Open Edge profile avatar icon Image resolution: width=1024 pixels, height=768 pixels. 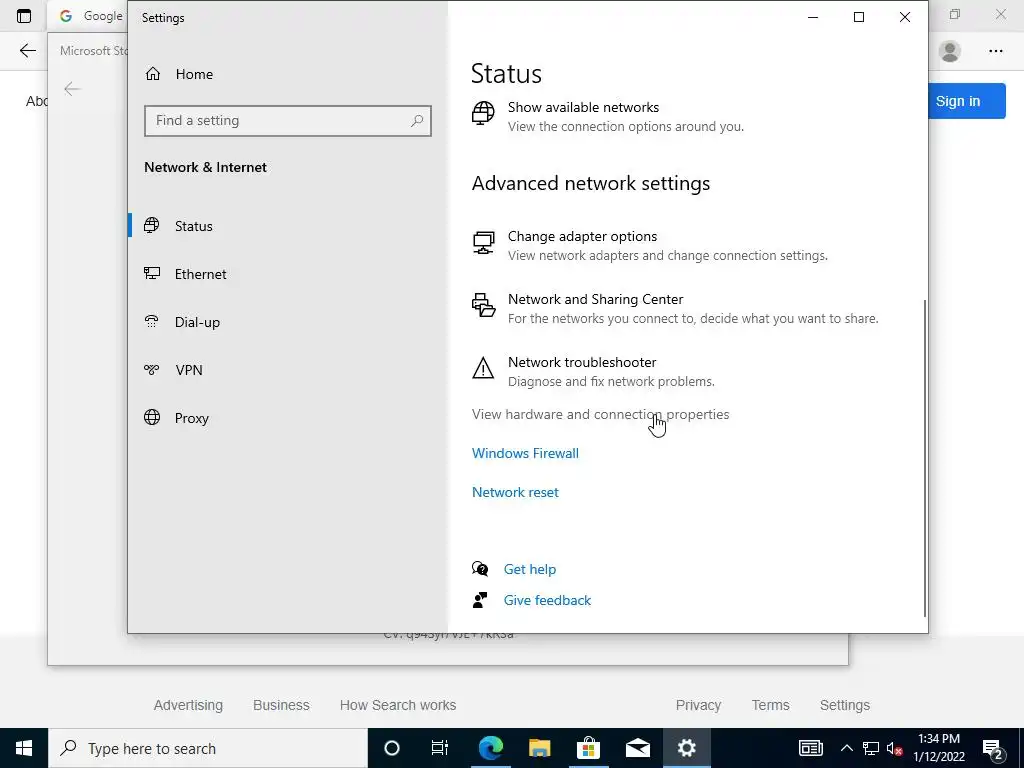coord(950,51)
